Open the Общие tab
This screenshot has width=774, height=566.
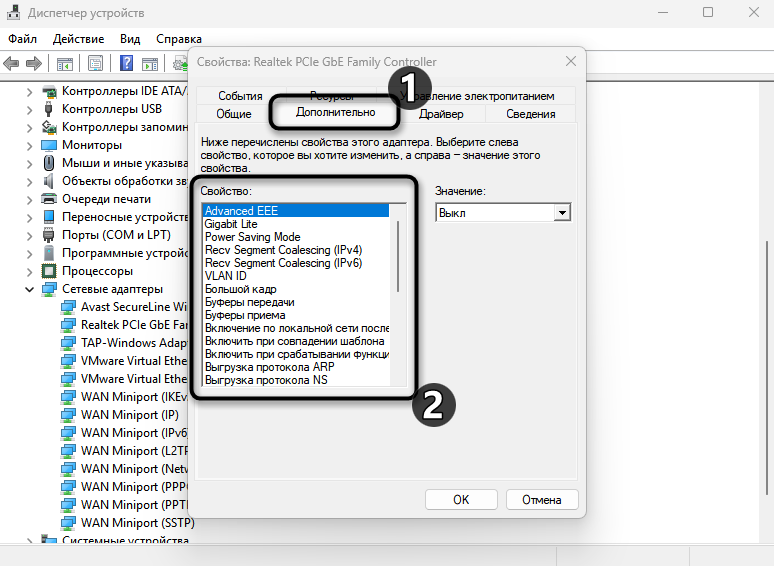[234, 114]
